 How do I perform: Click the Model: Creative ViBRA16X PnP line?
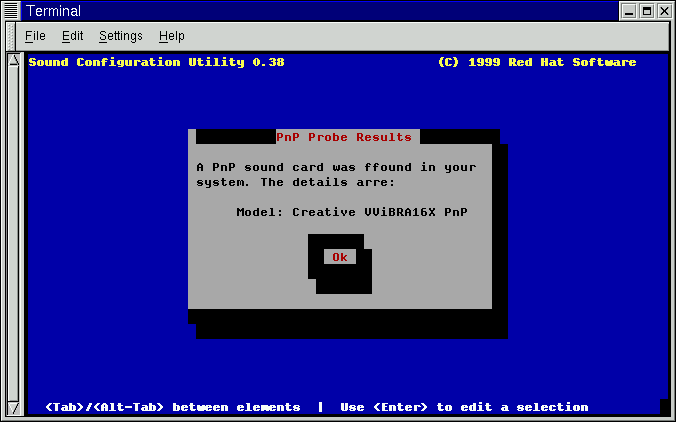tap(351, 212)
